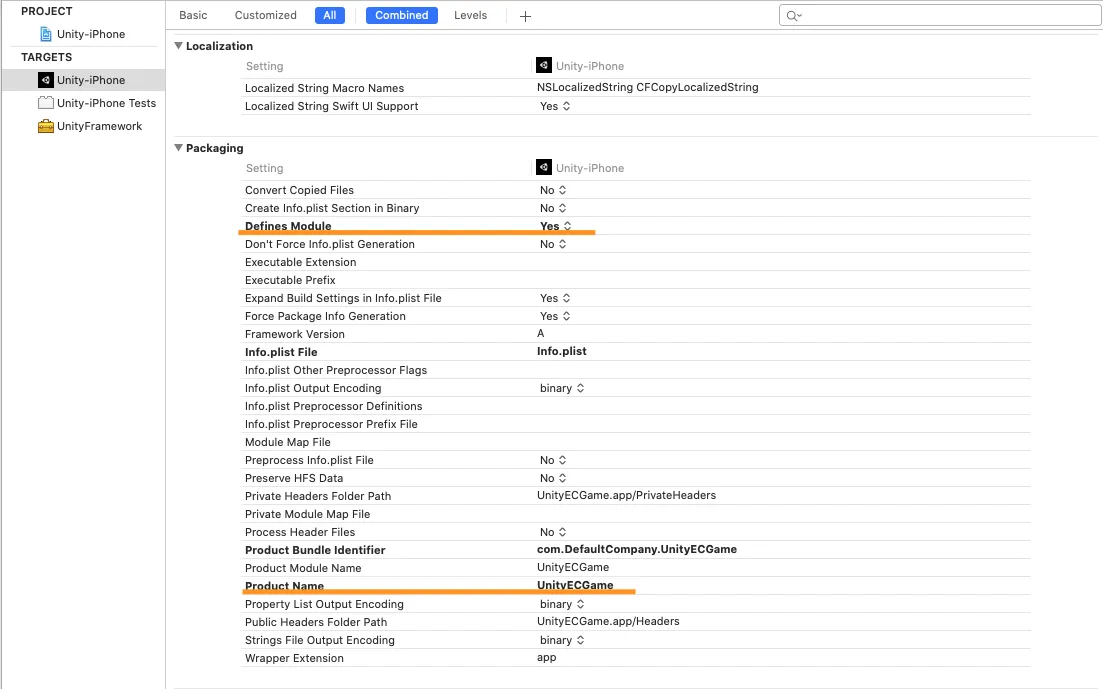Click the build settings search field
Viewport: 1103px width, 689px height.
pos(940,16)
